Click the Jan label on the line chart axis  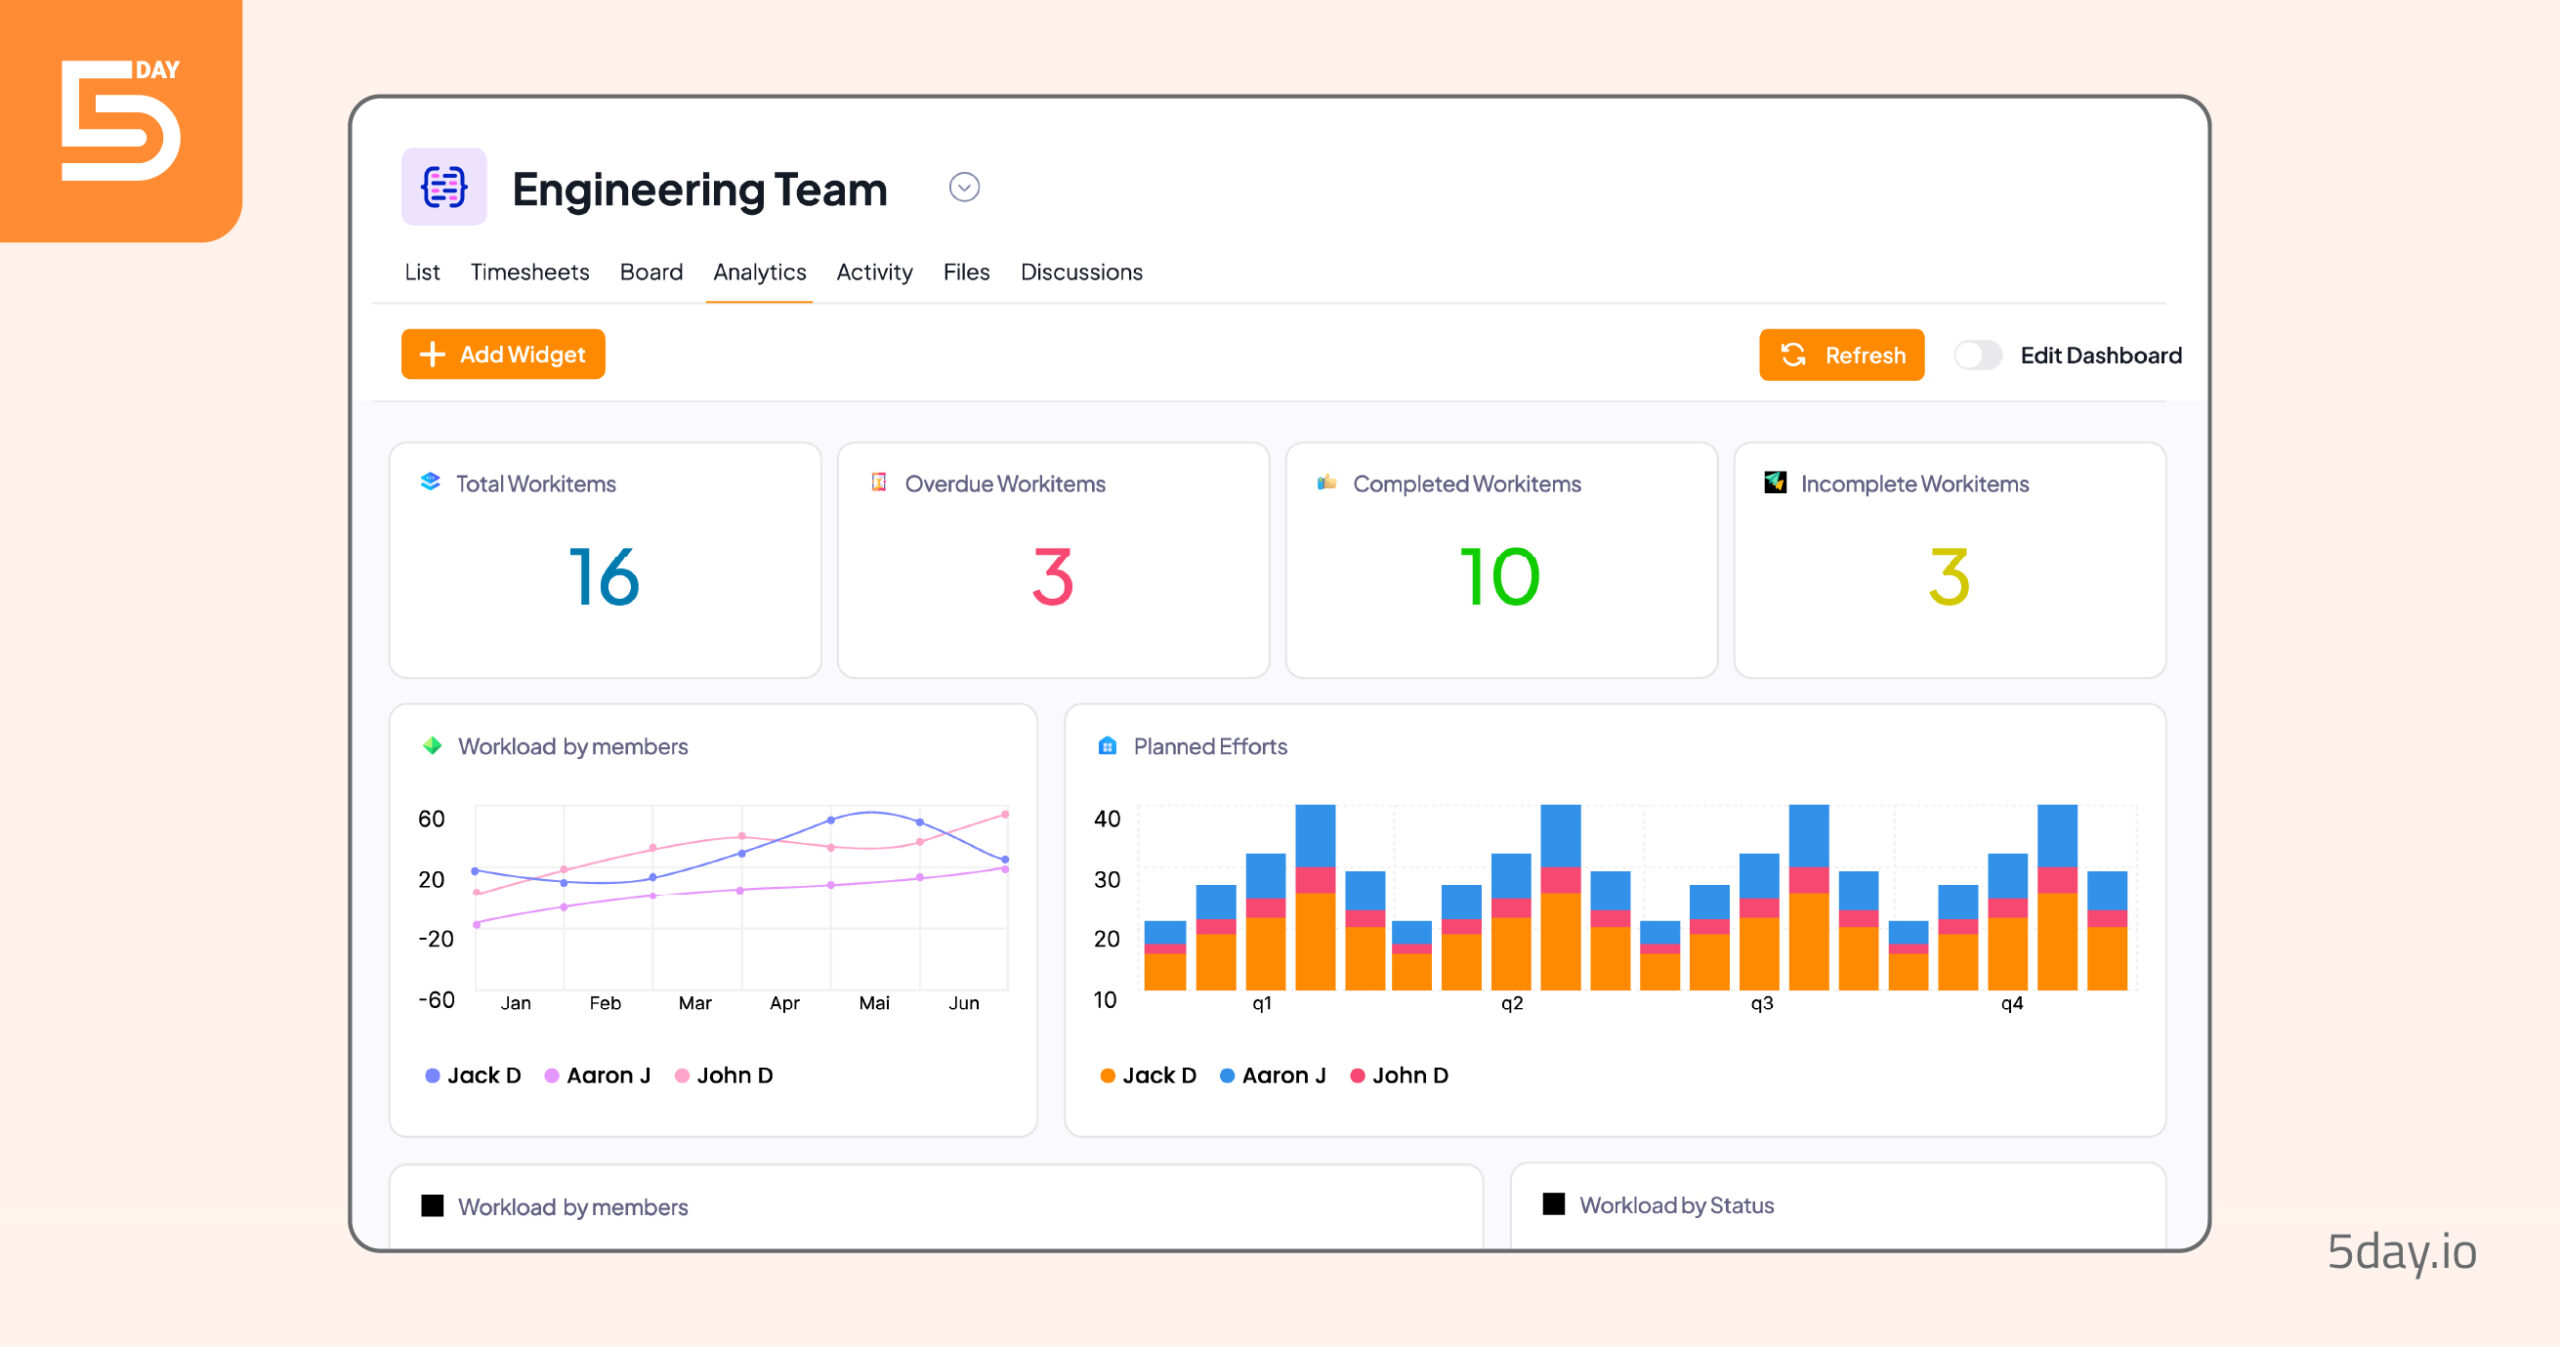[x=516, y=1003]
